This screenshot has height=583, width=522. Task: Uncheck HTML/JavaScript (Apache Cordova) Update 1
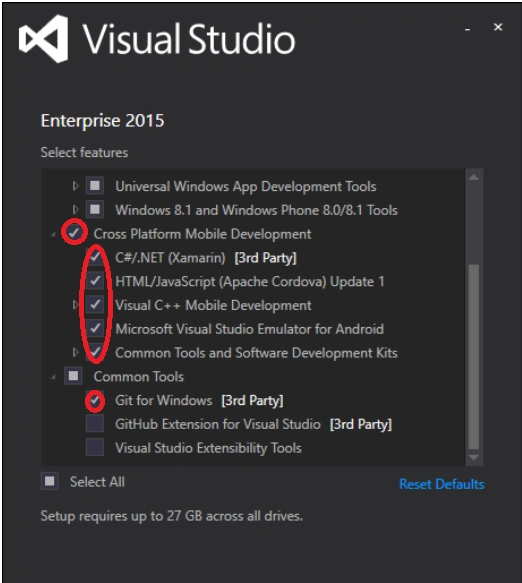click(95, 281)
